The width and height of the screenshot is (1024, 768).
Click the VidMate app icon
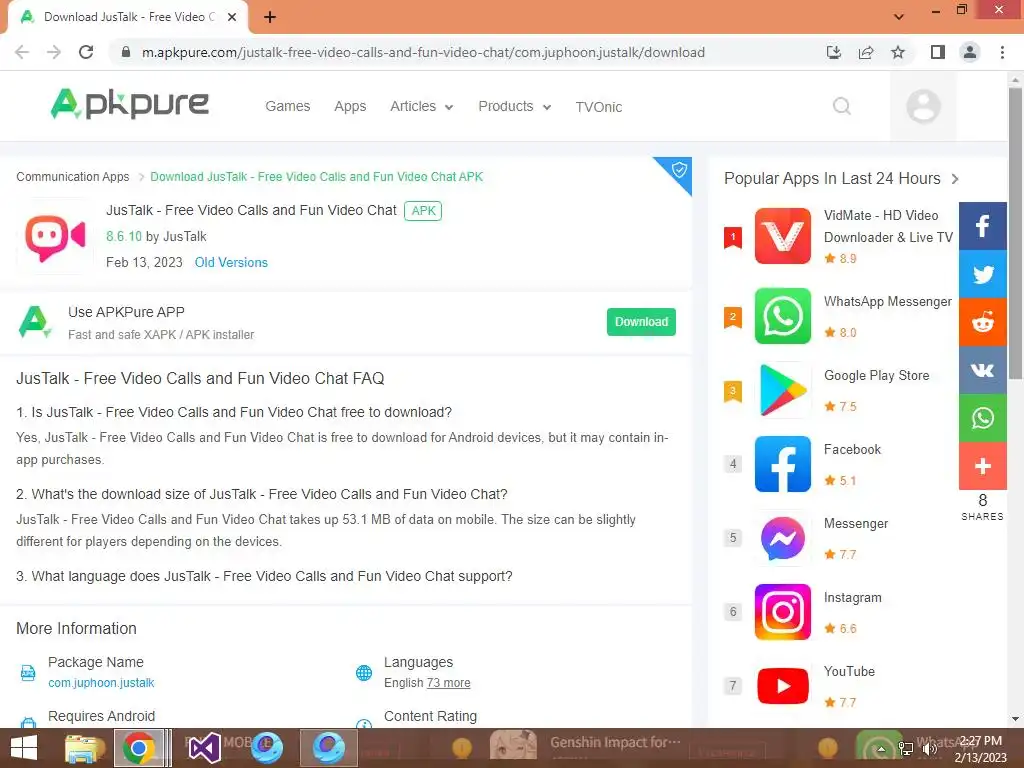pyautogui.click(x=782, y=236)
